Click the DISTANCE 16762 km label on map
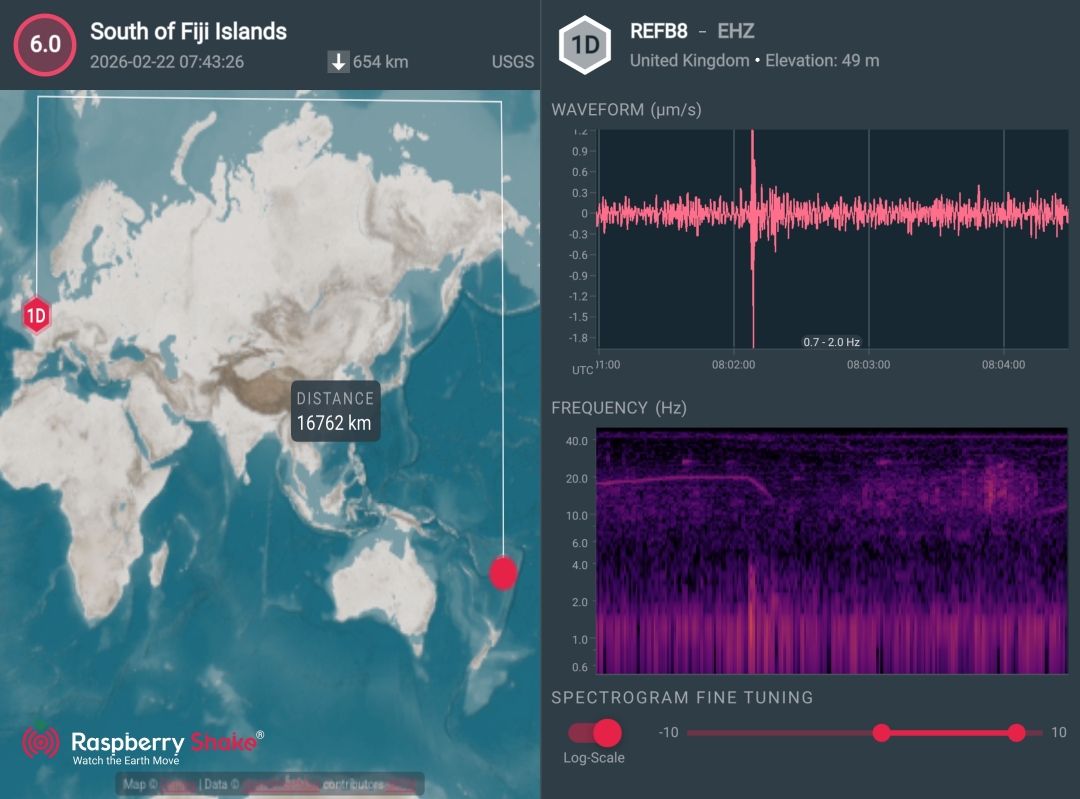Viewport: 1080px width, 799px height. click(334, 411)
